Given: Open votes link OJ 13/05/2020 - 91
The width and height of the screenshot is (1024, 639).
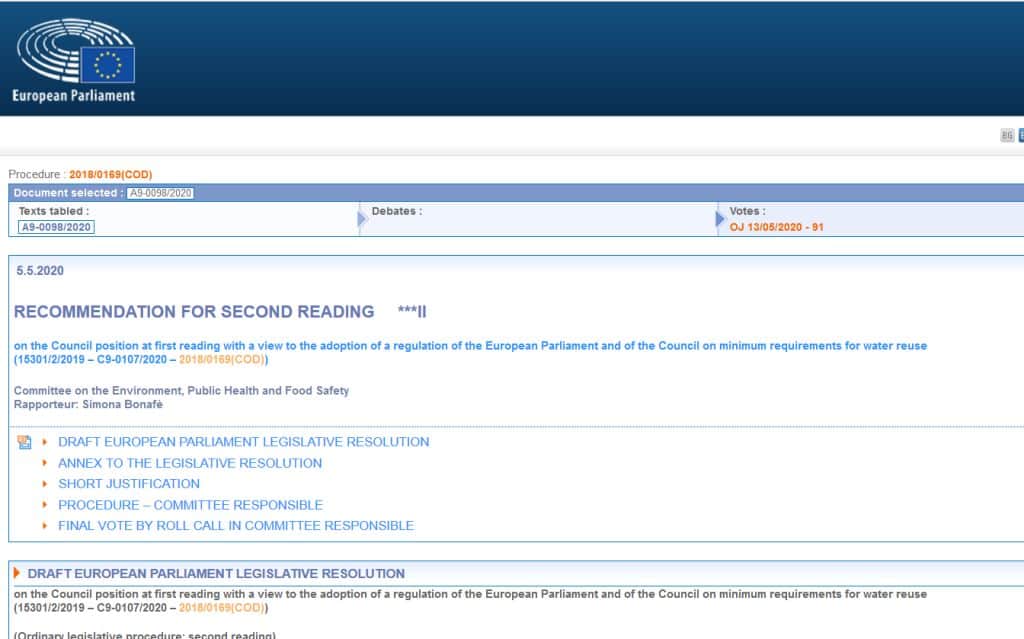Looking at the screenshot, I should pos(776,227).
